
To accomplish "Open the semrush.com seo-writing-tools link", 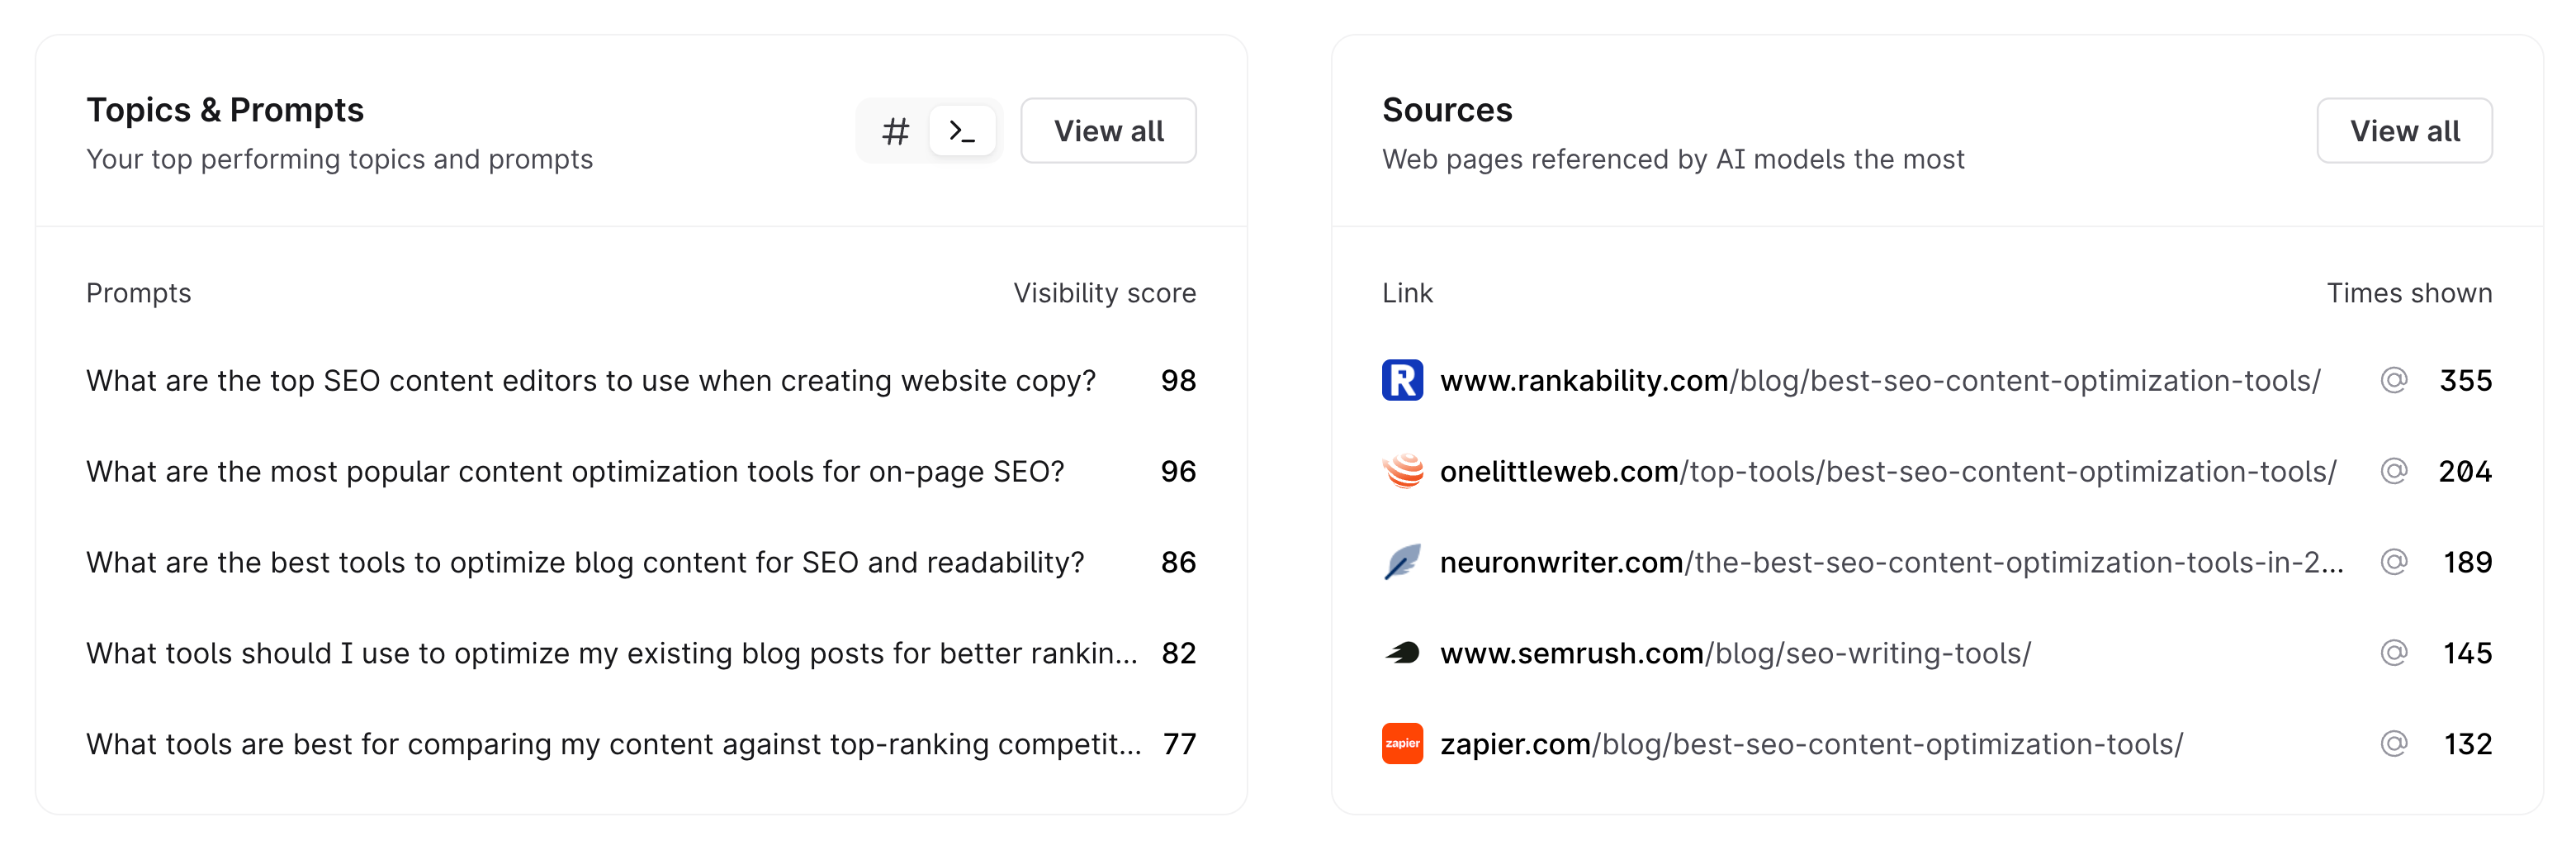I will (x=1735, y=654).
